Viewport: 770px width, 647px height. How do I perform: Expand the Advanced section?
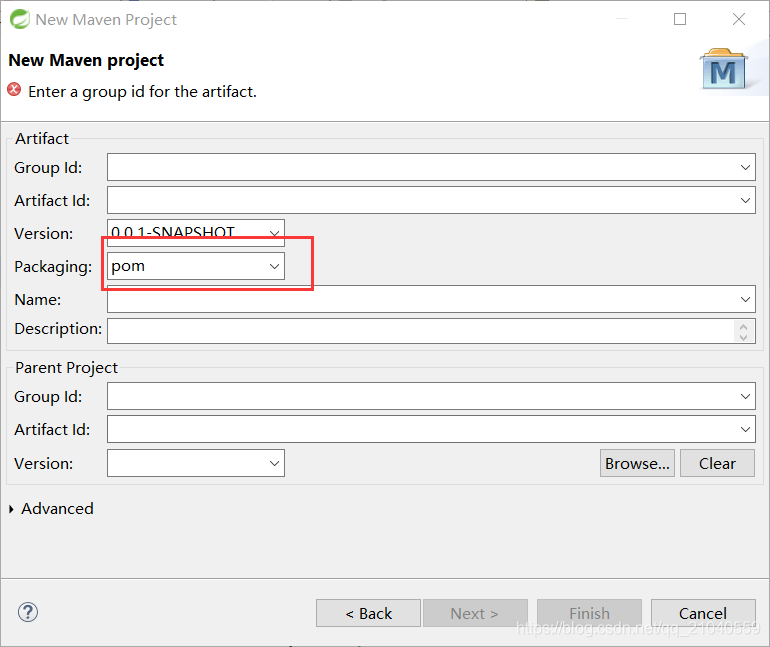tap(11, 509)
